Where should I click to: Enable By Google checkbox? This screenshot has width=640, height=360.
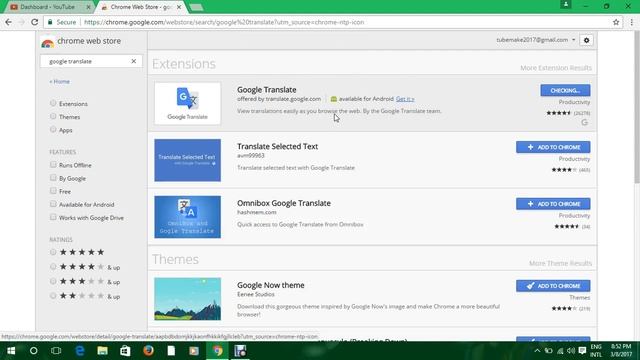[x=53, y=178]
